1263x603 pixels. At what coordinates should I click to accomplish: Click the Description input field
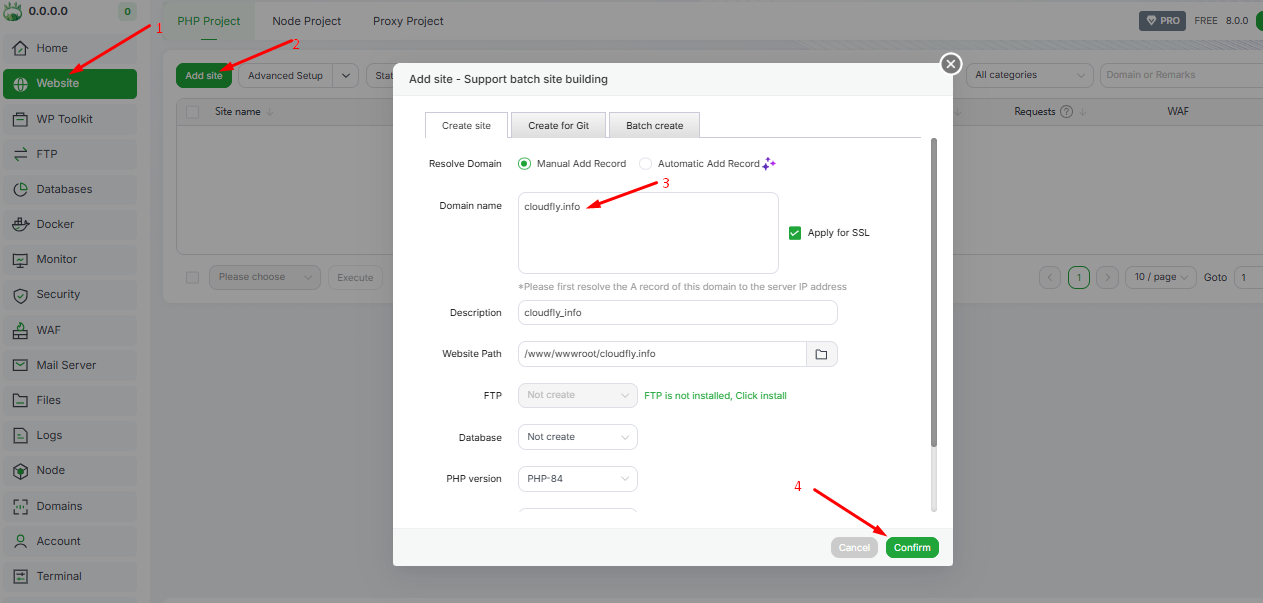click(677, 313)
